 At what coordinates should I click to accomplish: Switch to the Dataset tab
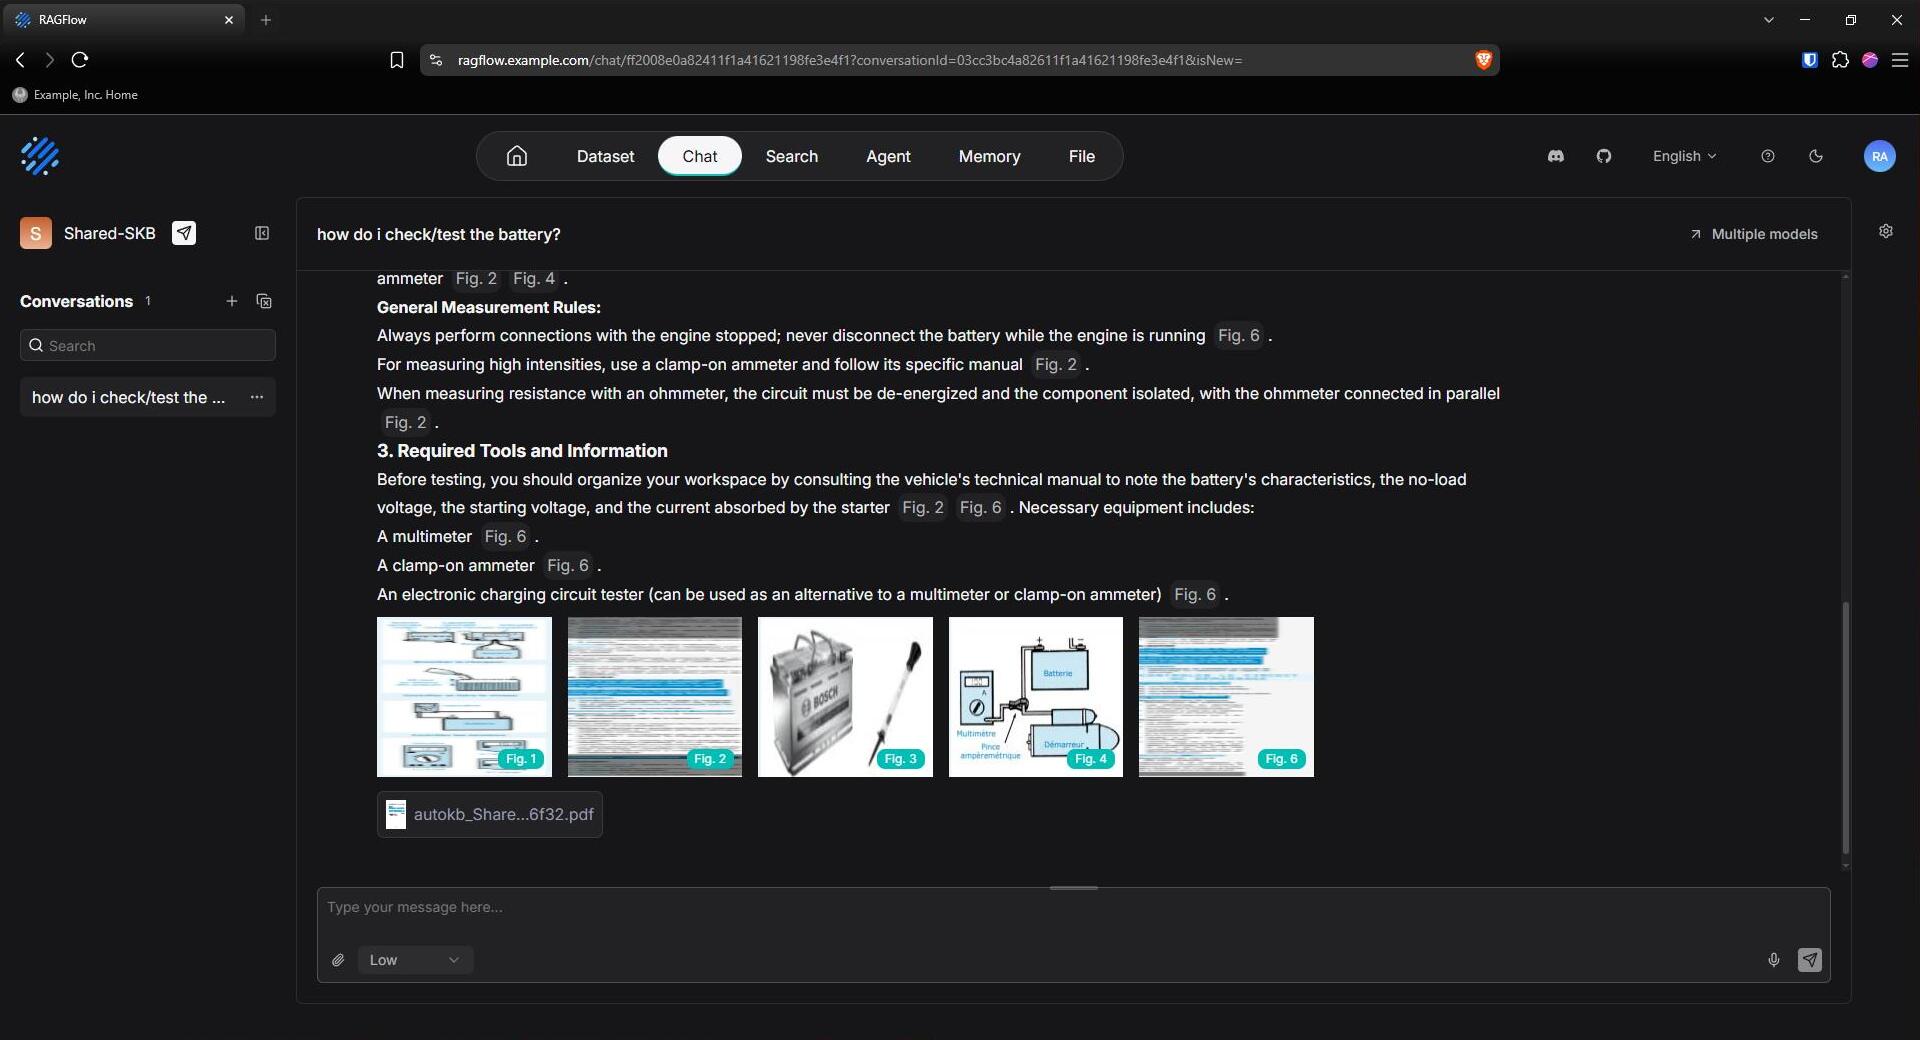[x=605, y=156]
